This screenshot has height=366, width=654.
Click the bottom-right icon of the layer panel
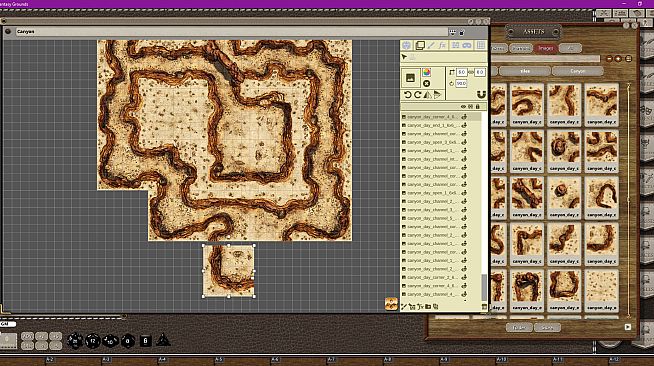tap(484, 307)
